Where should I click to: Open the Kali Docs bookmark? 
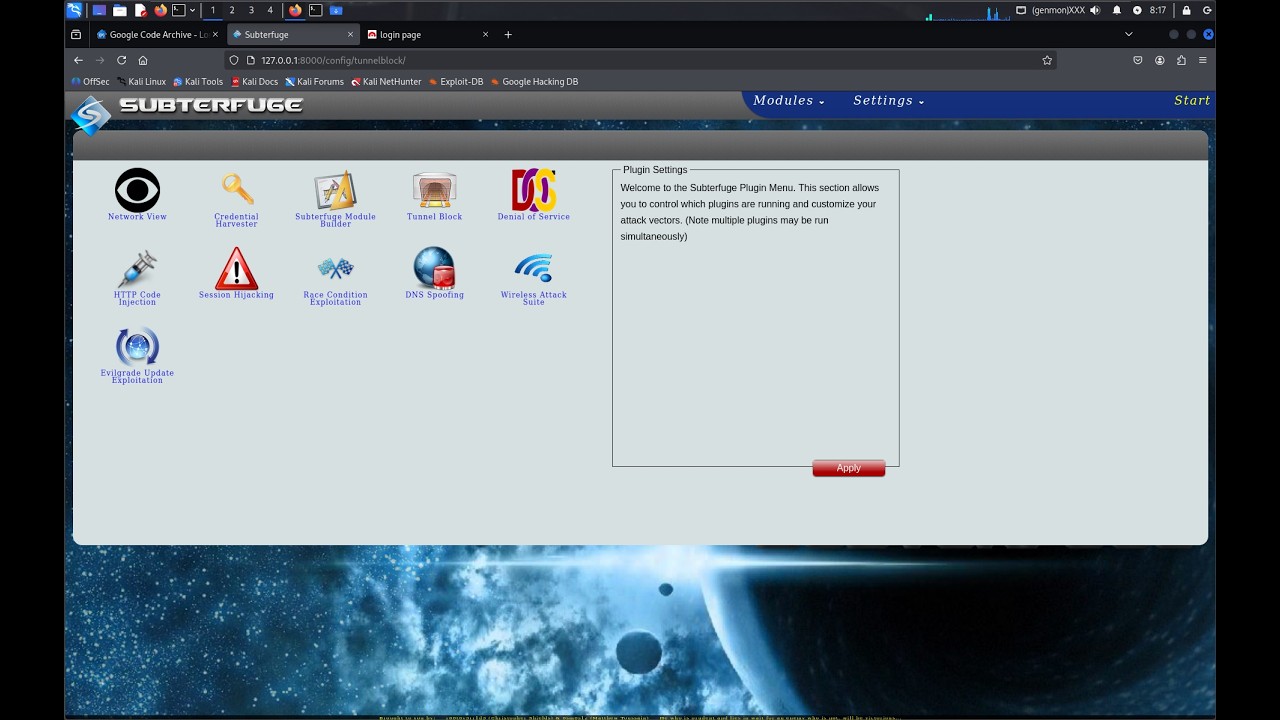click(255, 82)
